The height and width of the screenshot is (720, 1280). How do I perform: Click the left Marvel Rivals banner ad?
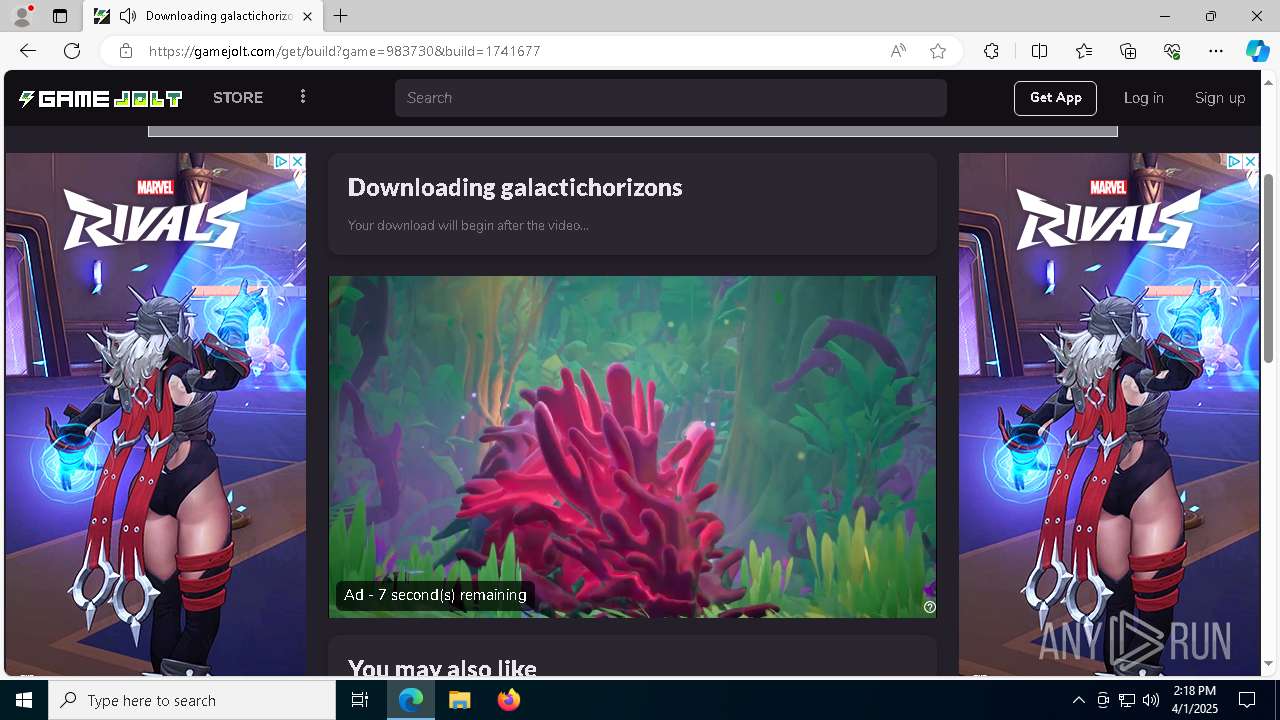coord(155,415)
